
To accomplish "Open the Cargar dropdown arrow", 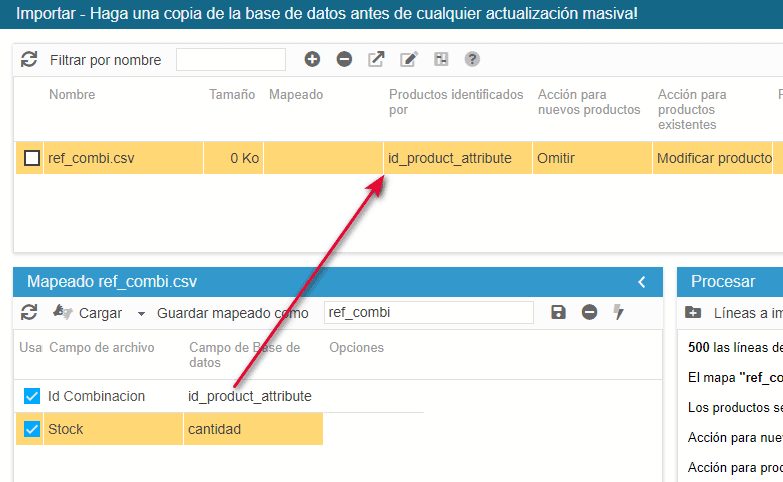I will (141, 314).
